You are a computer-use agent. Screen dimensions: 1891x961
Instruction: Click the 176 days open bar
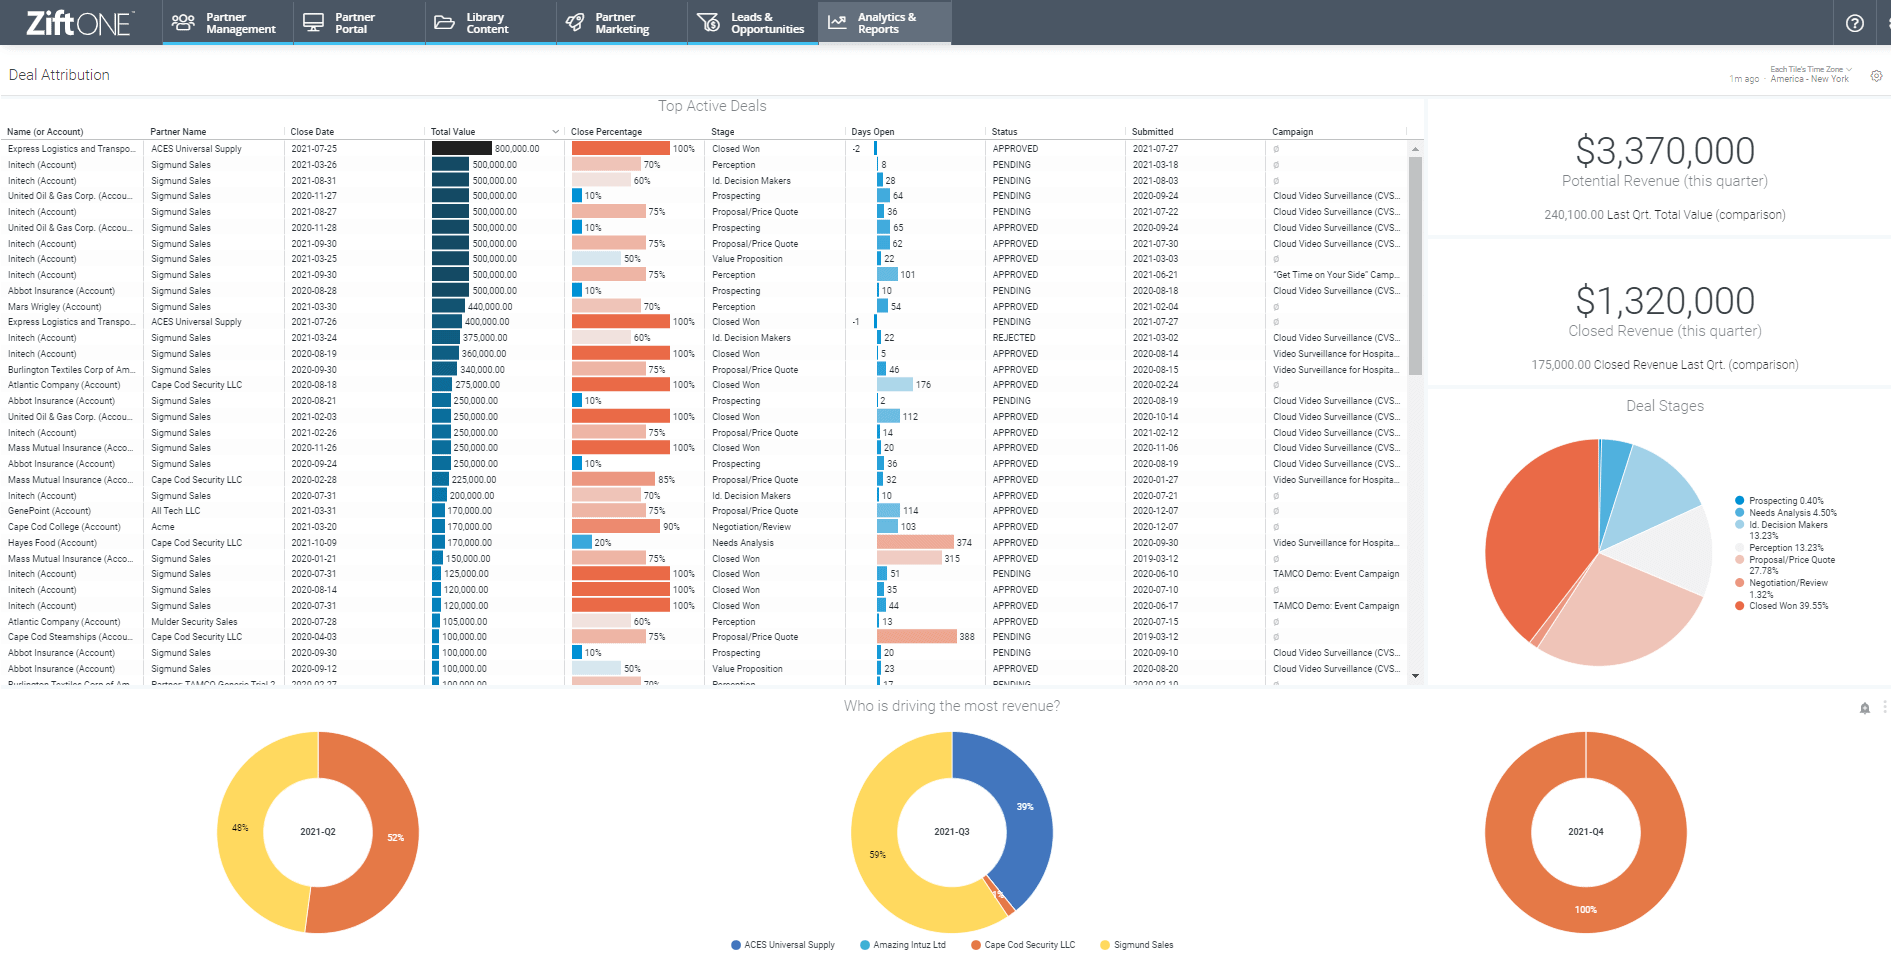pyautogui.click(x=895, y=385)
